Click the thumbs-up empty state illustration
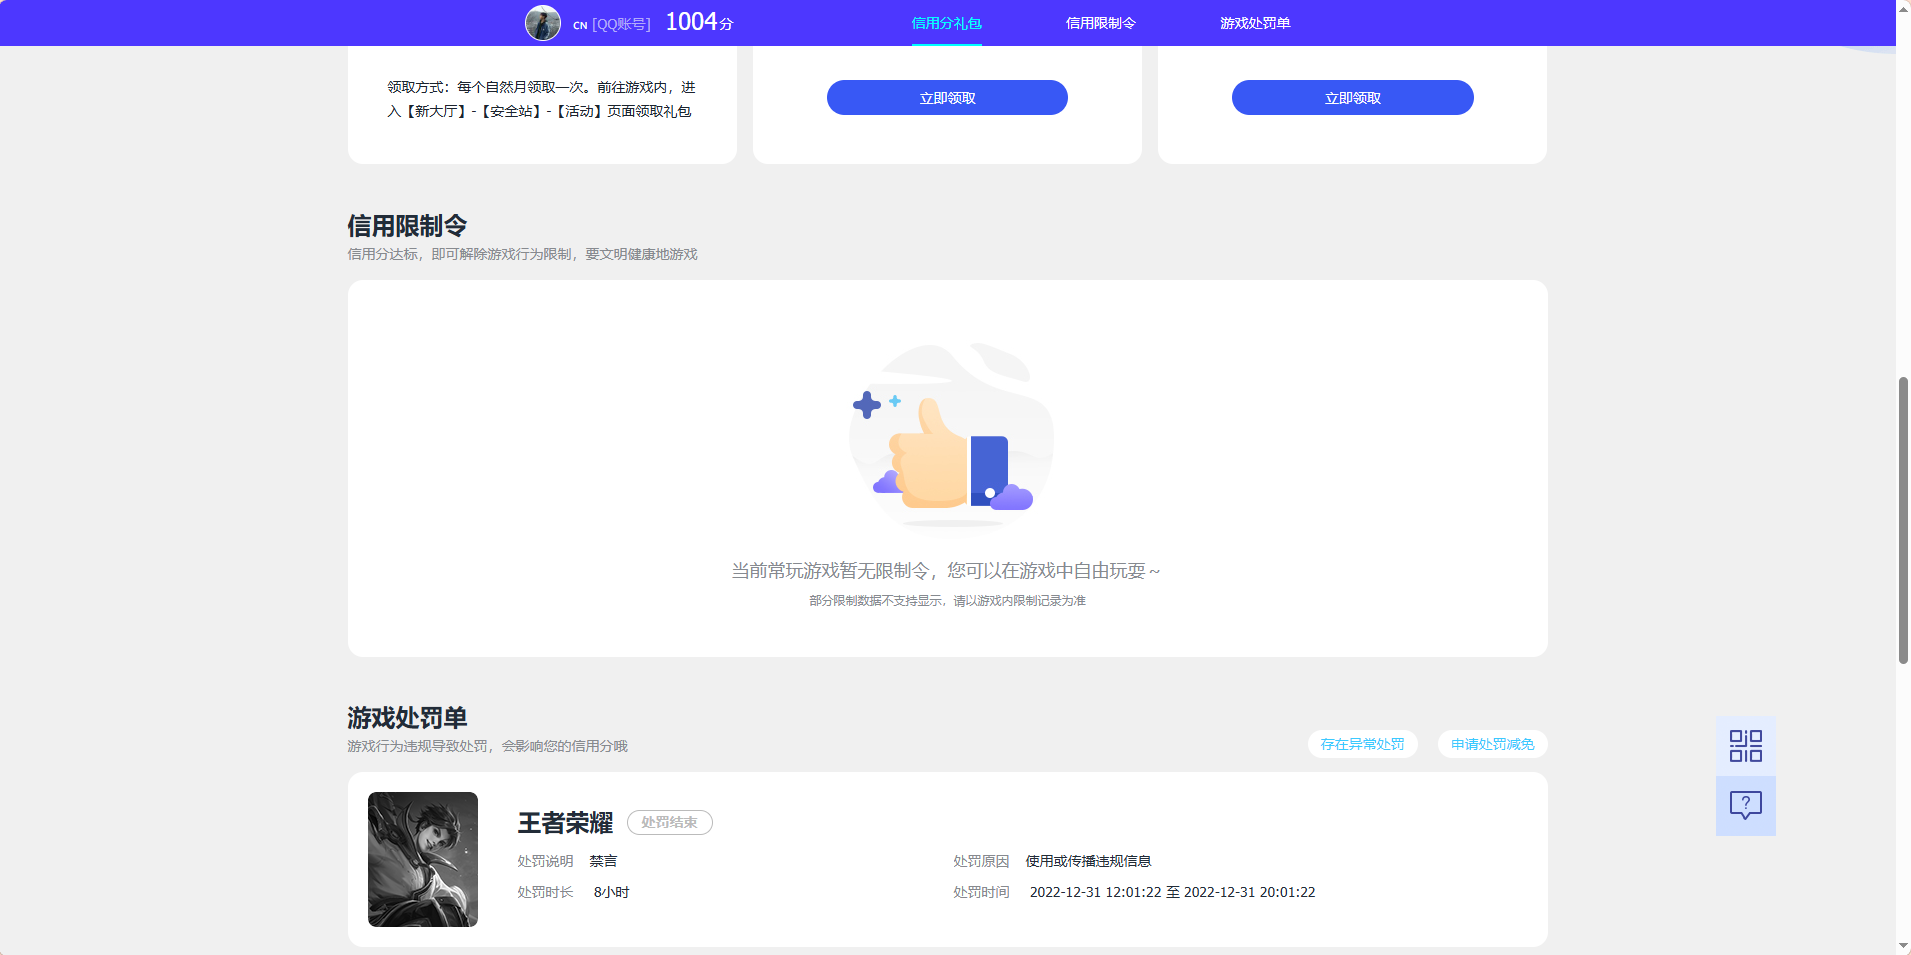This screenshot has width=1911, height=955. 950,440
